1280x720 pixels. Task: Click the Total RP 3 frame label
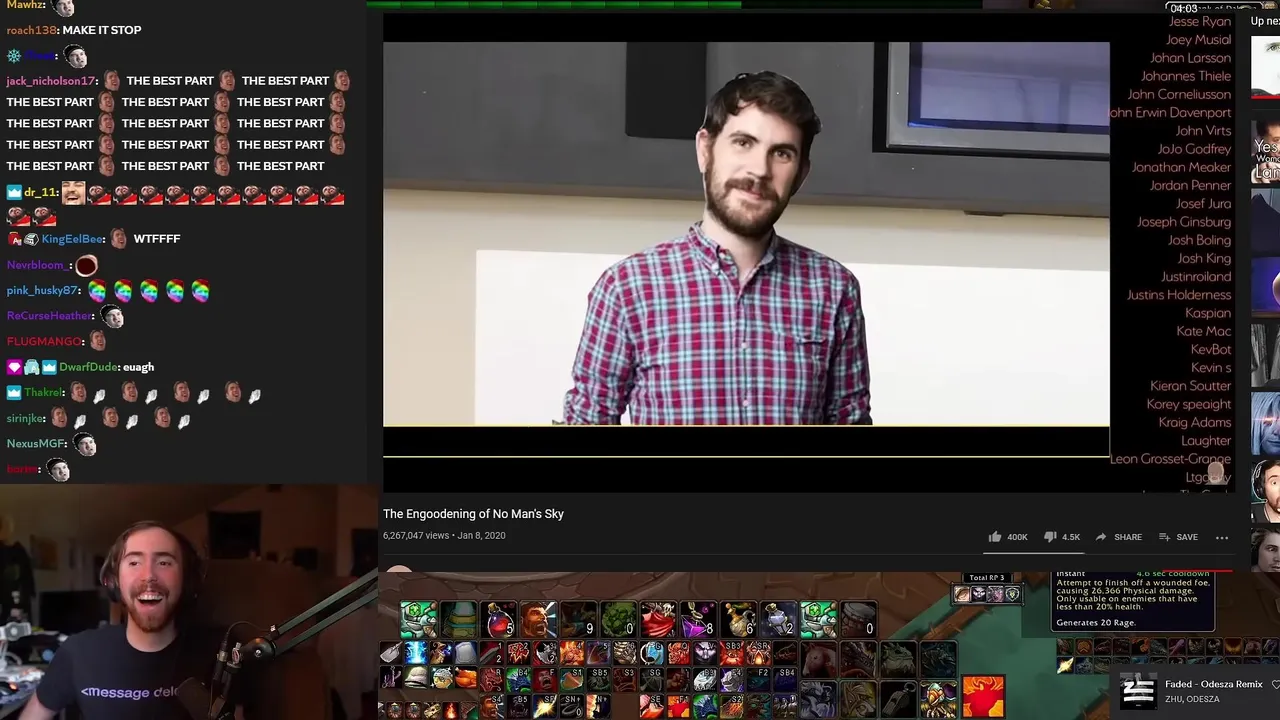pyautogui.click(x=986, y=578)
